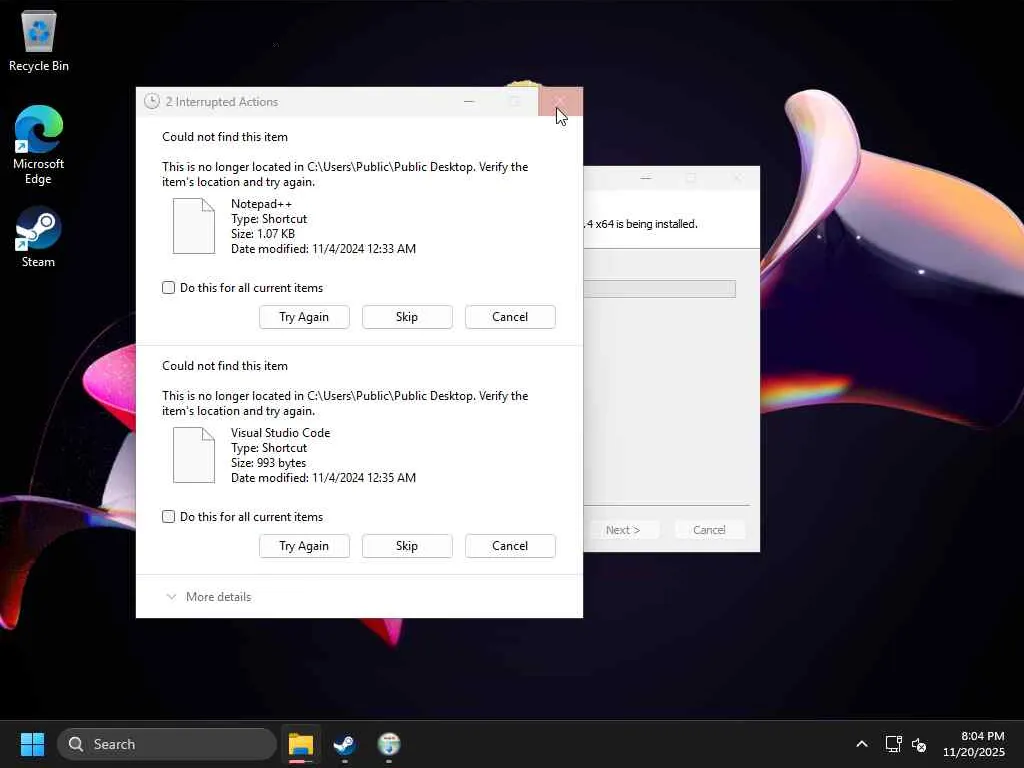Open the Recycle Bin desktop icon

(39, 40)
